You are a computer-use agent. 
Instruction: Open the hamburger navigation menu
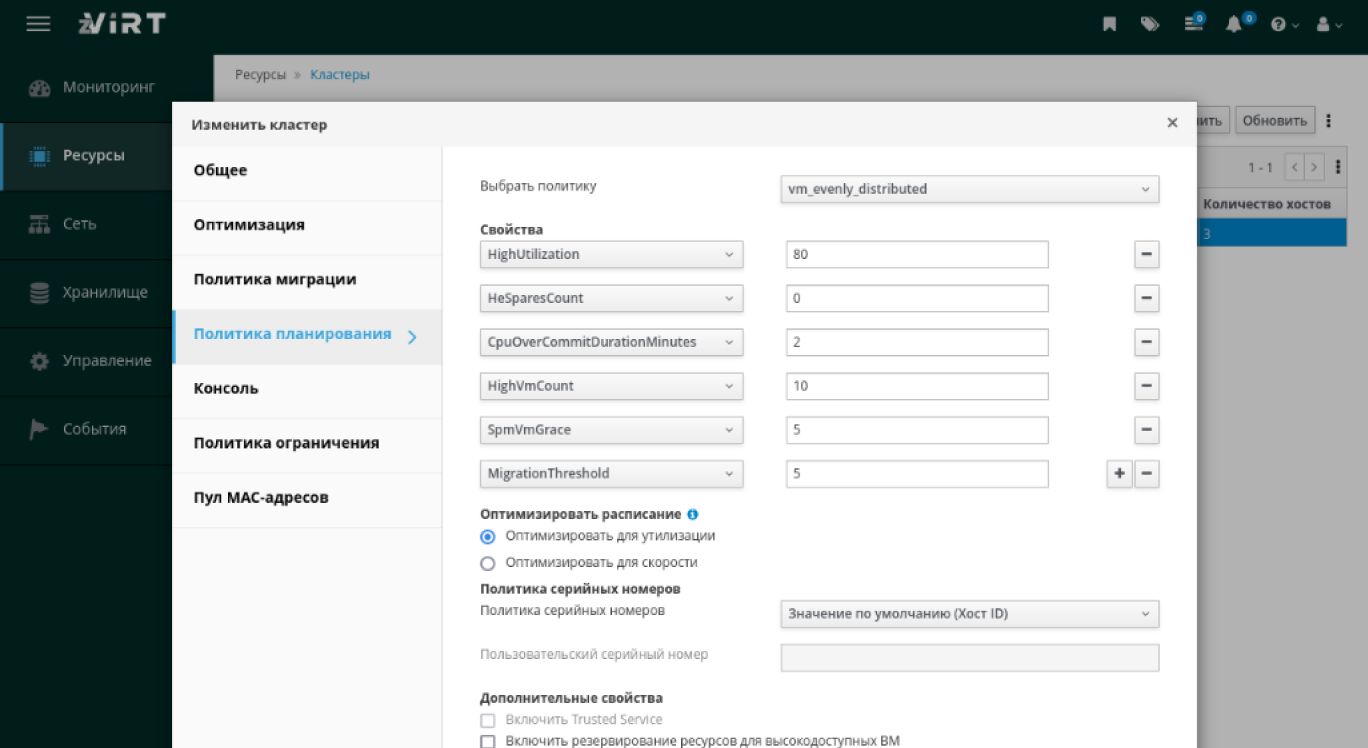[x=38, y=25]
